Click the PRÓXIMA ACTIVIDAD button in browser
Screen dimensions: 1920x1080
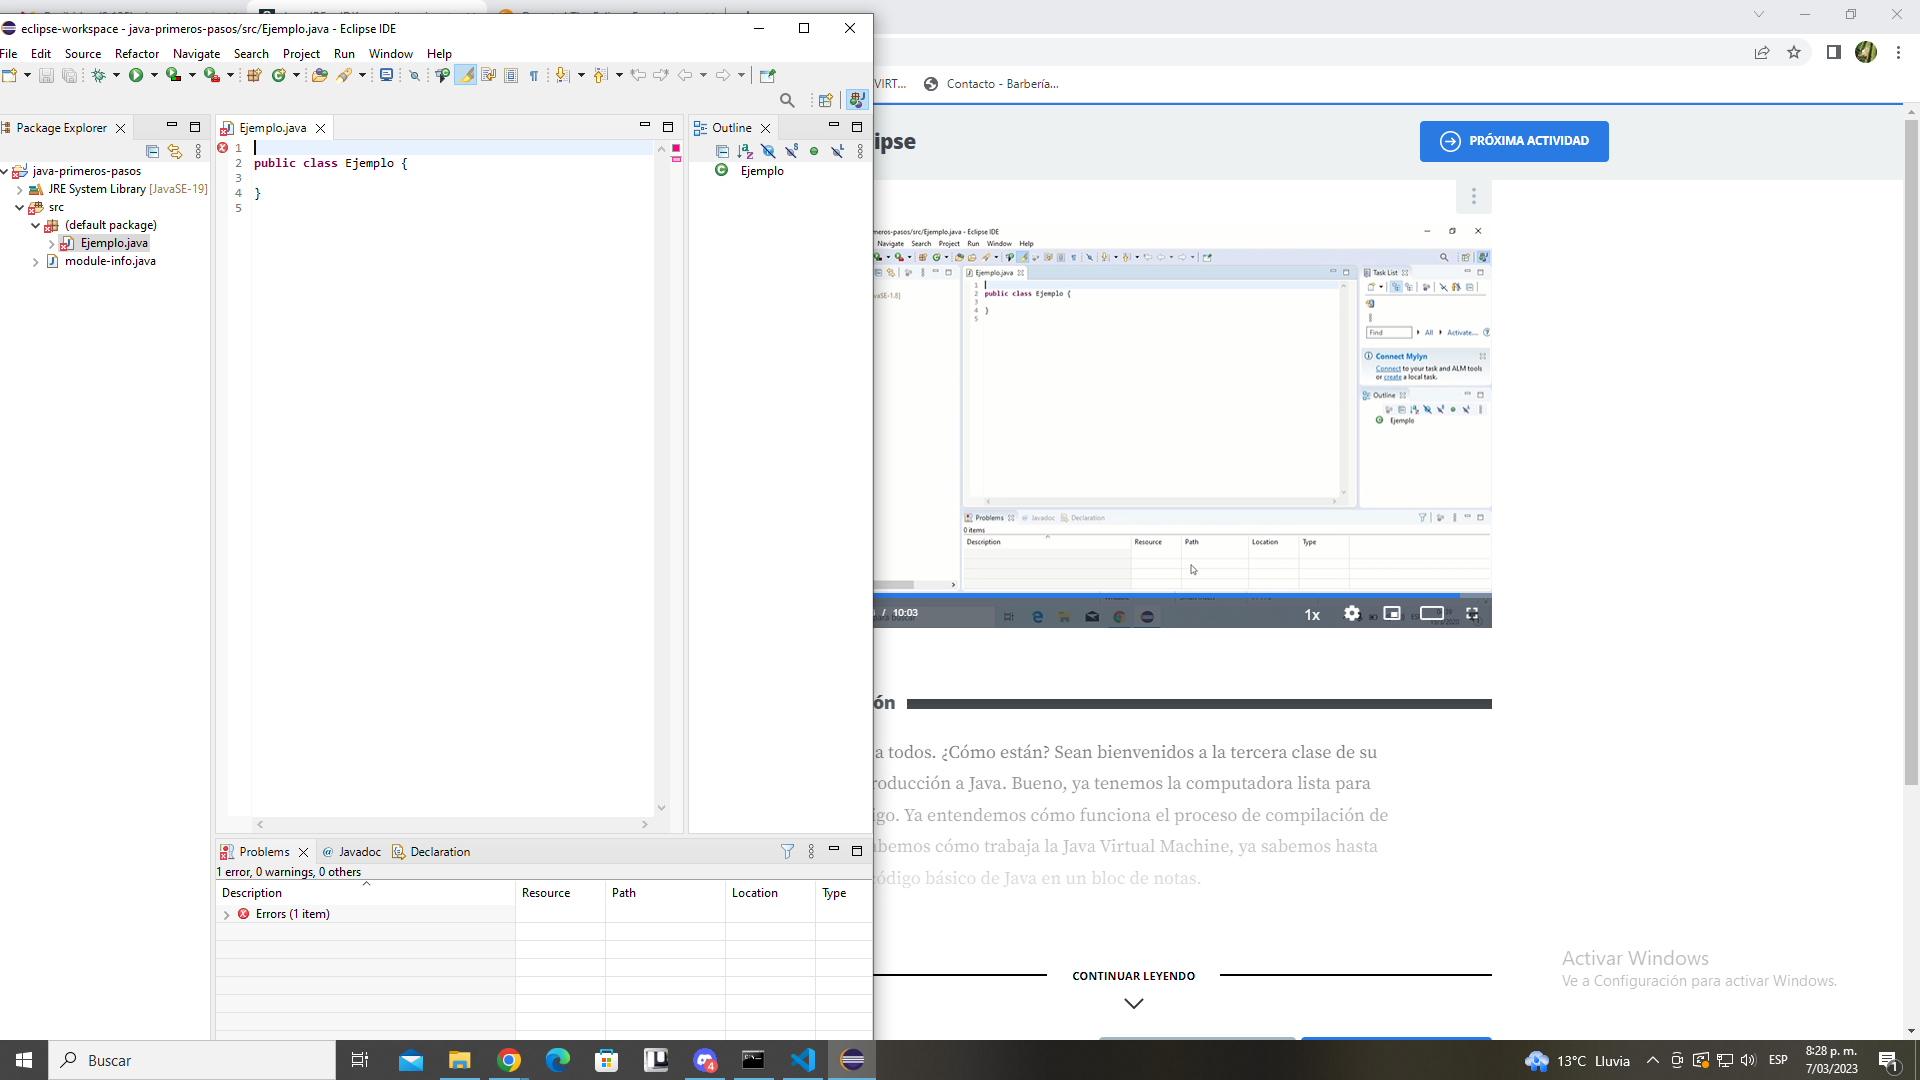[1514, 141]
